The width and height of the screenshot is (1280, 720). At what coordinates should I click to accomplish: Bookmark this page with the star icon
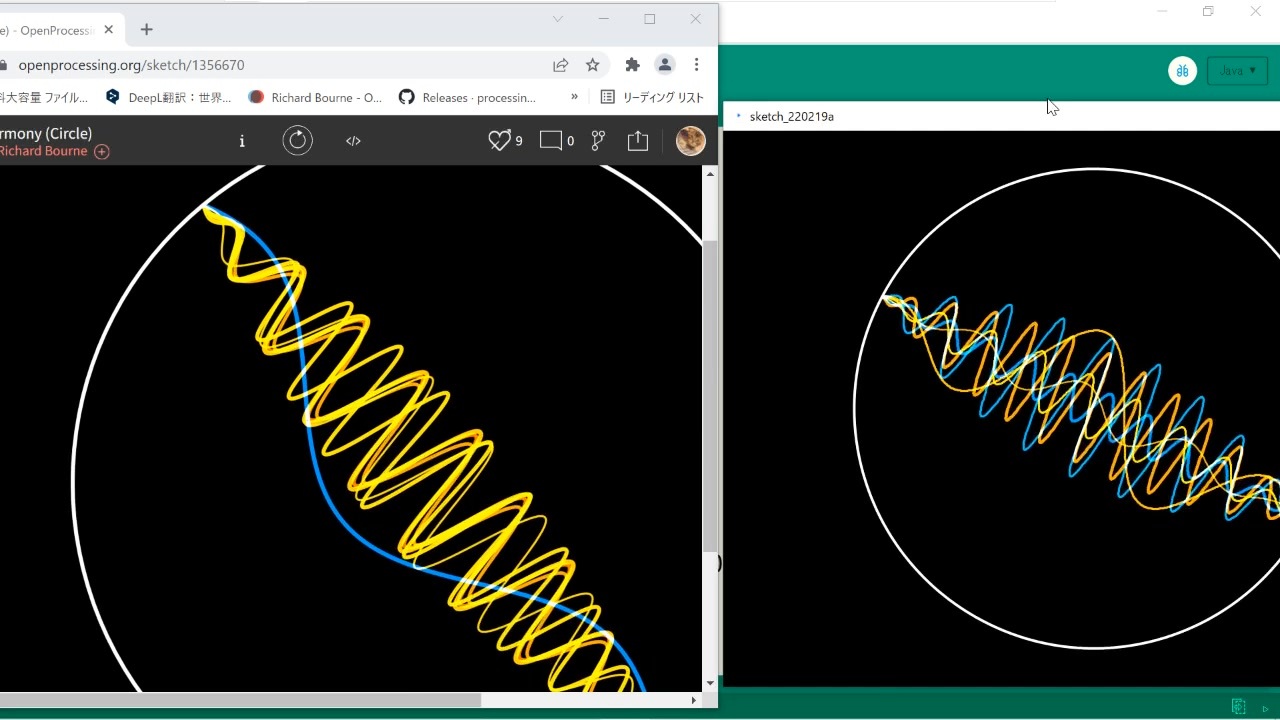(593, 65)
